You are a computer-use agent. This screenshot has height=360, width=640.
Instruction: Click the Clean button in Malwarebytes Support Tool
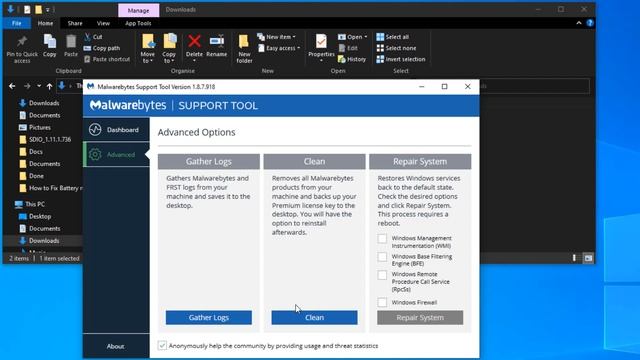[314, 318]
